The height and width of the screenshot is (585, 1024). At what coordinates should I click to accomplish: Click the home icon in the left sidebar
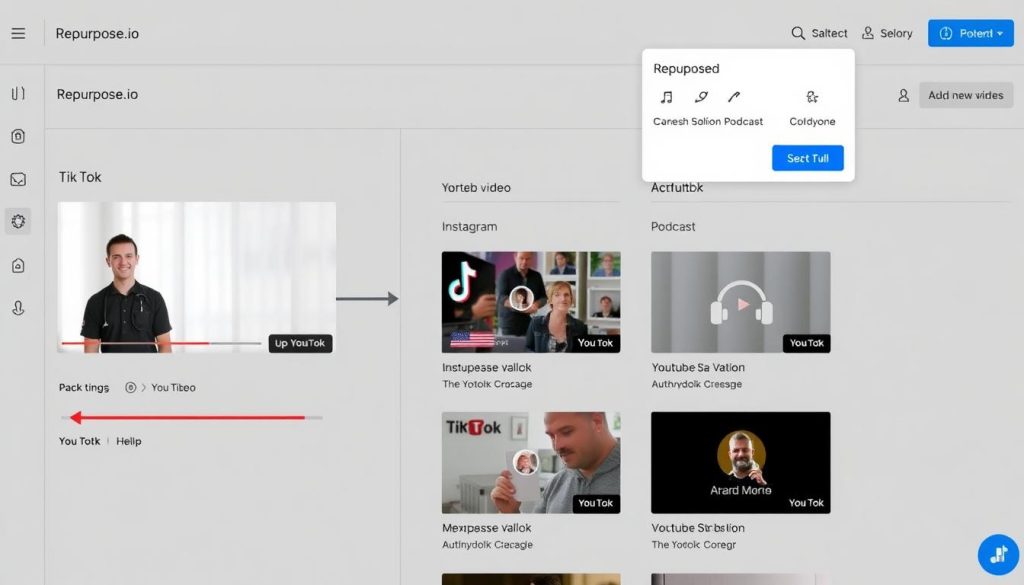pyautogui.click(x=18, y=265)
